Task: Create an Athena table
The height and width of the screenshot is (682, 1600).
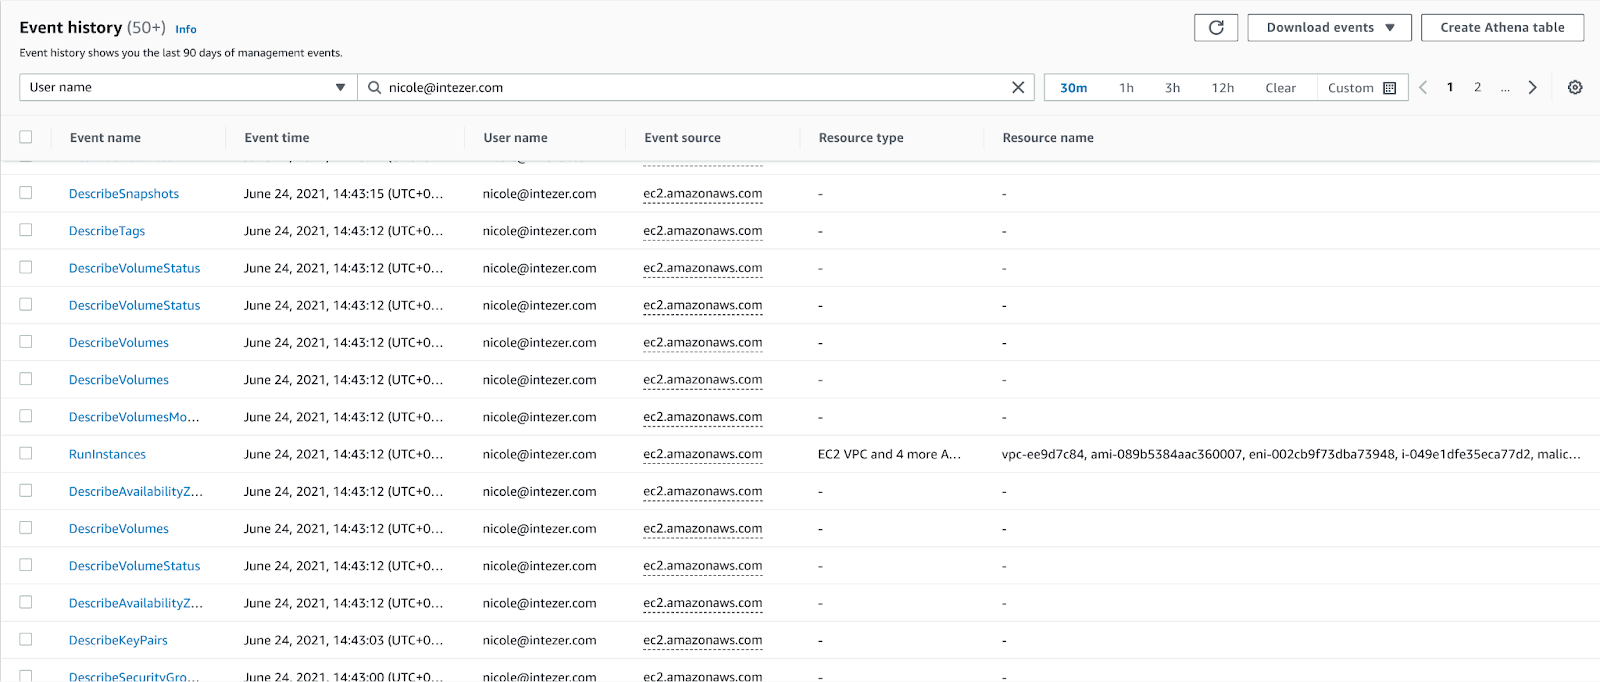Action: (1502, 28)
